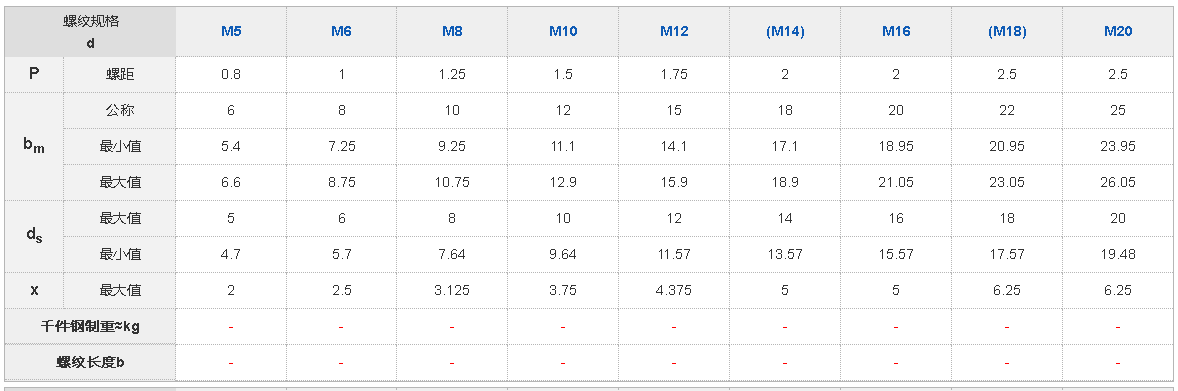Viewport: 1178px width, 391px height.
Task: Open the (M18) thread size link
Action: [x=1007, y=32]
